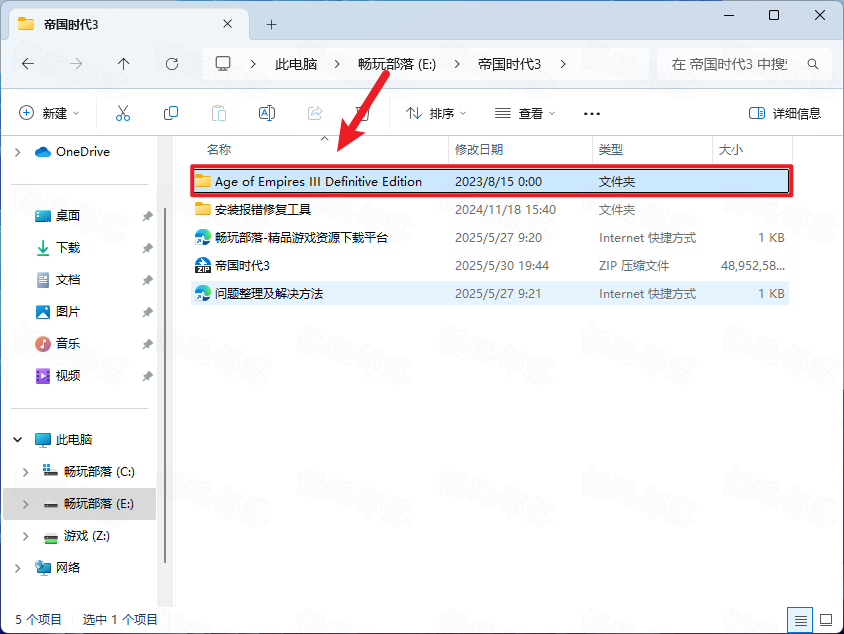This screenshot has height=634, width=844.
Task: Expand the 游戏 (Z:) drive node
Action: coord(25,536)
